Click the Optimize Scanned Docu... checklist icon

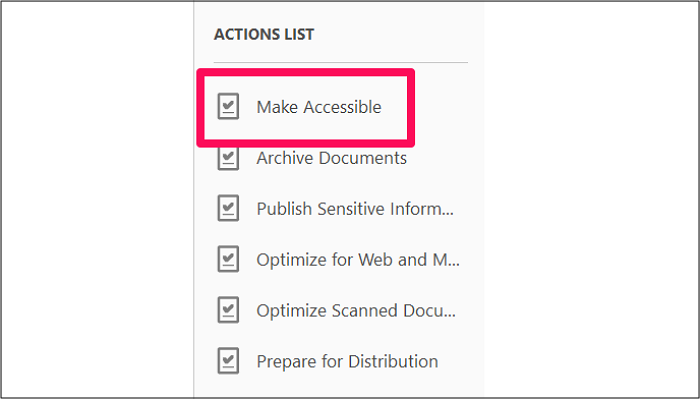point(228,310)
